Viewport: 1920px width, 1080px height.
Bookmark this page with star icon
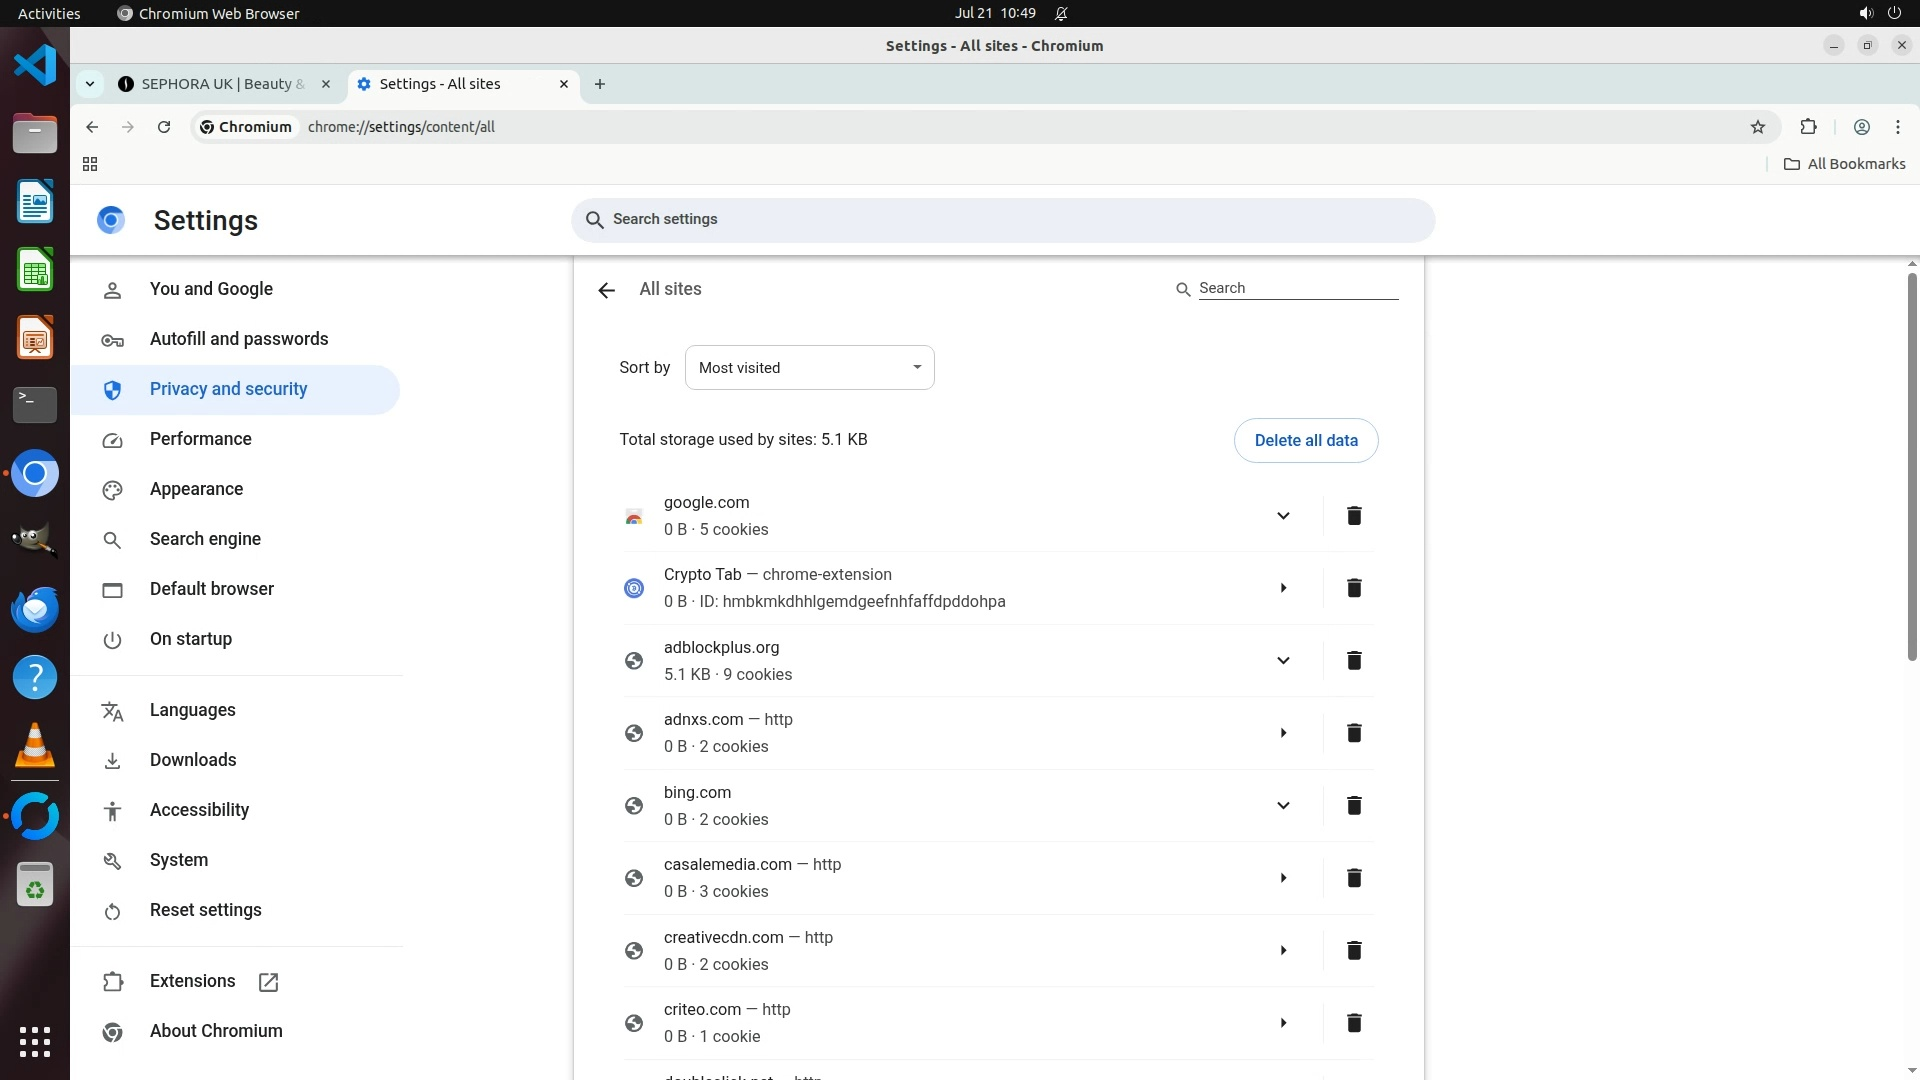pyautogui.click(x=1758, y=127)
